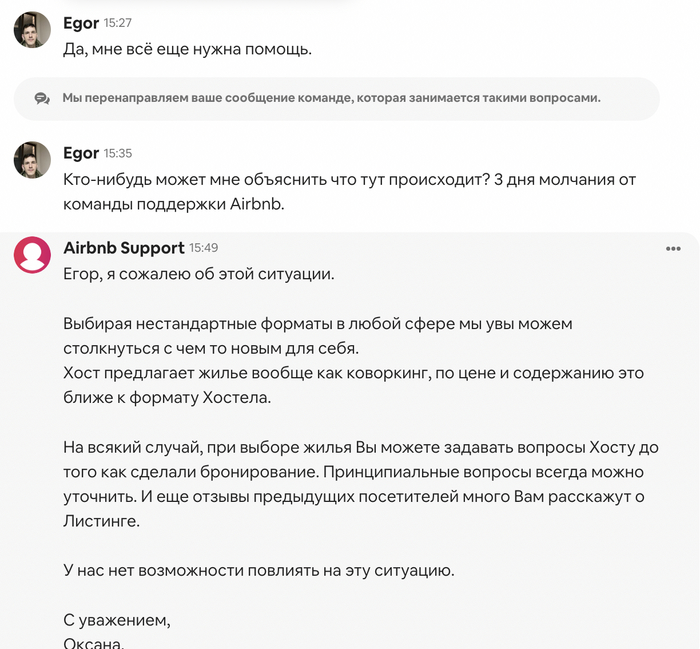Image resolution: width=700 pixels, height=649 pixels.
Task: Click the chat bubble icon in the redirect notice
Action: (x=42, y=98)
